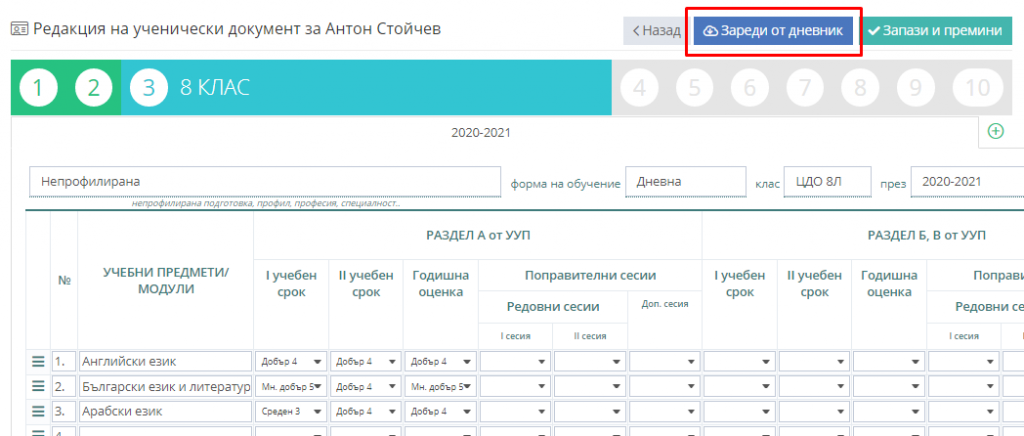
Task: Open Раздел Б I срок dropdown for Английски
Action: (740, 361)
